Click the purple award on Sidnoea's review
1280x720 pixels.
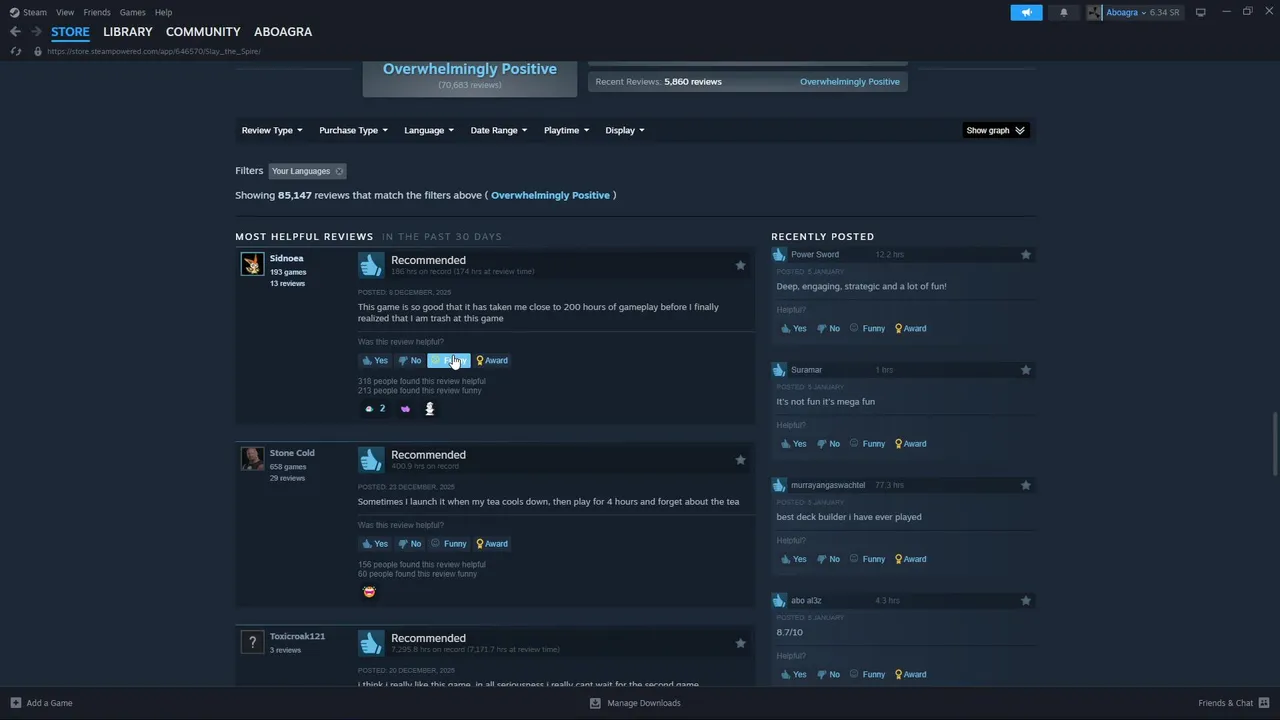(x=405, y=409)
